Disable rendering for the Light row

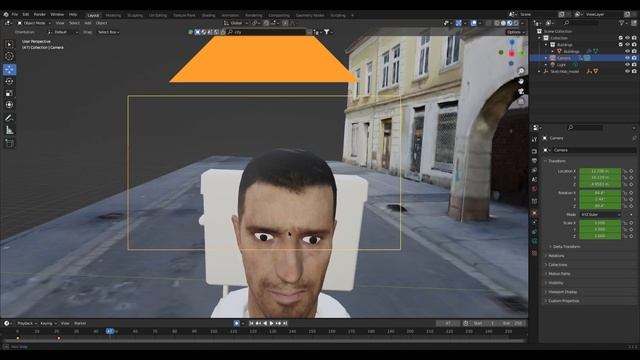(x=634, y=65)
